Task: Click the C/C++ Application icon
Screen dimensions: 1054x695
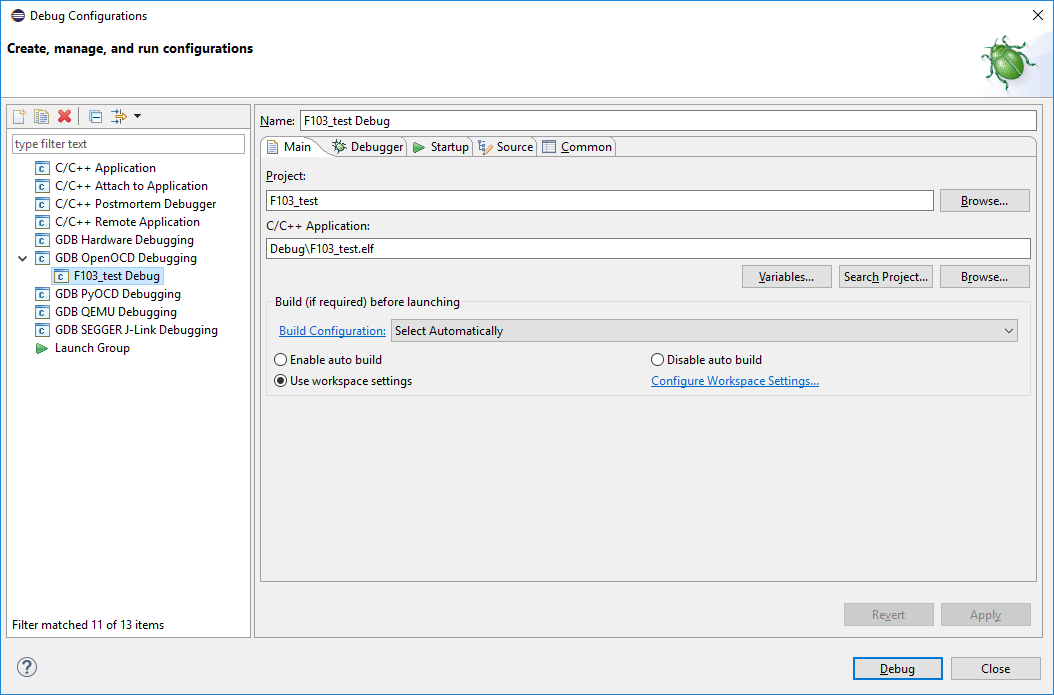Action: point(42,168)
